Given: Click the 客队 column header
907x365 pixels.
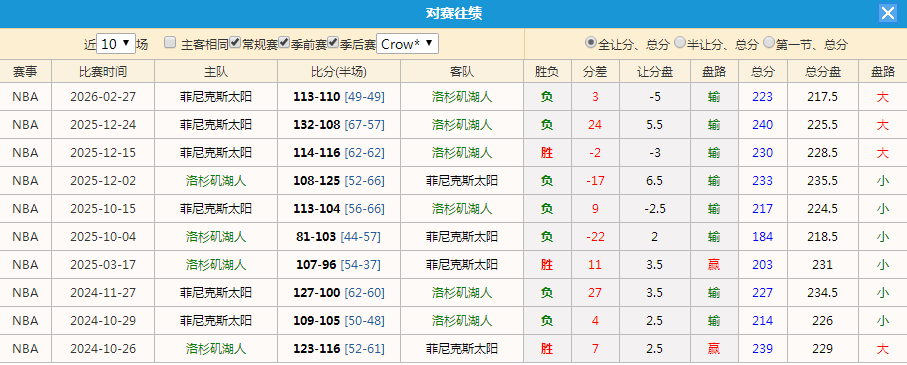Looking at the screenshot, I should coord(462,72).
